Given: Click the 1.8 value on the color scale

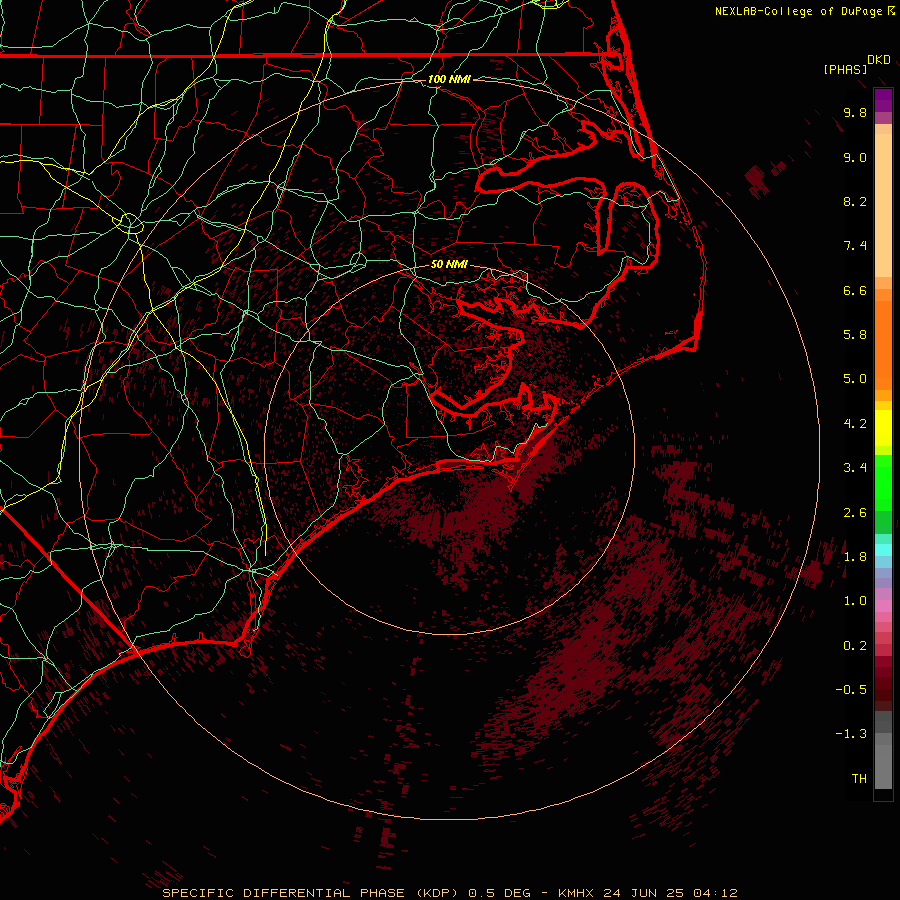Looking at the screenshot, I should 855,557.
